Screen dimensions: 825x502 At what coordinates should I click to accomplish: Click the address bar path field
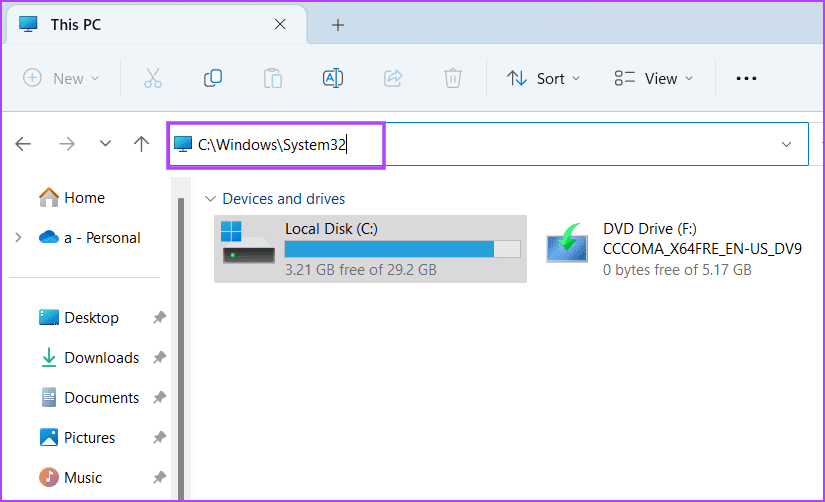click(x=487, y=144)
